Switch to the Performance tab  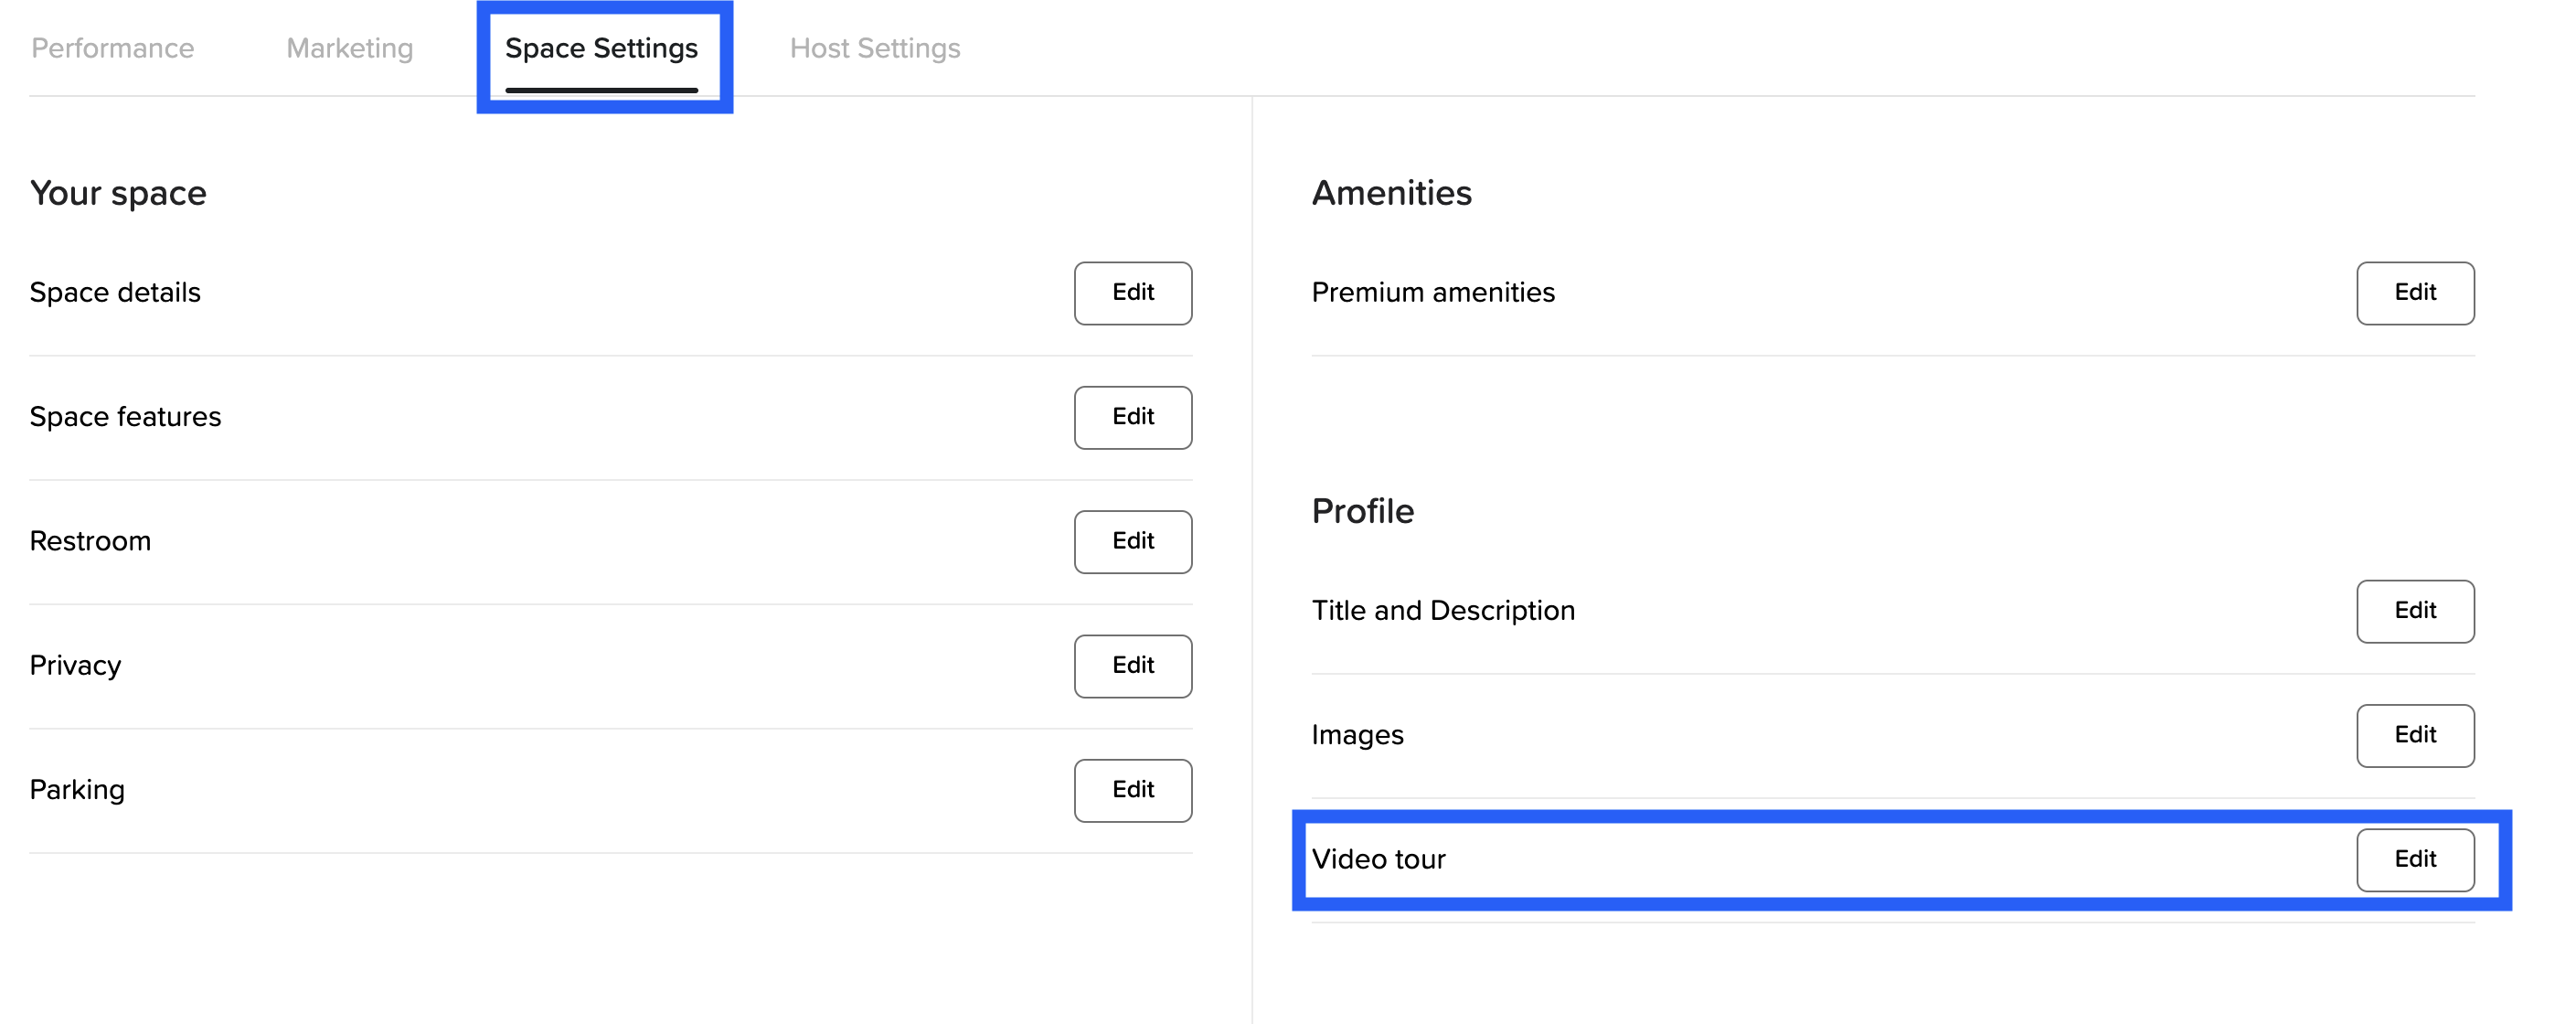(113, 48)
